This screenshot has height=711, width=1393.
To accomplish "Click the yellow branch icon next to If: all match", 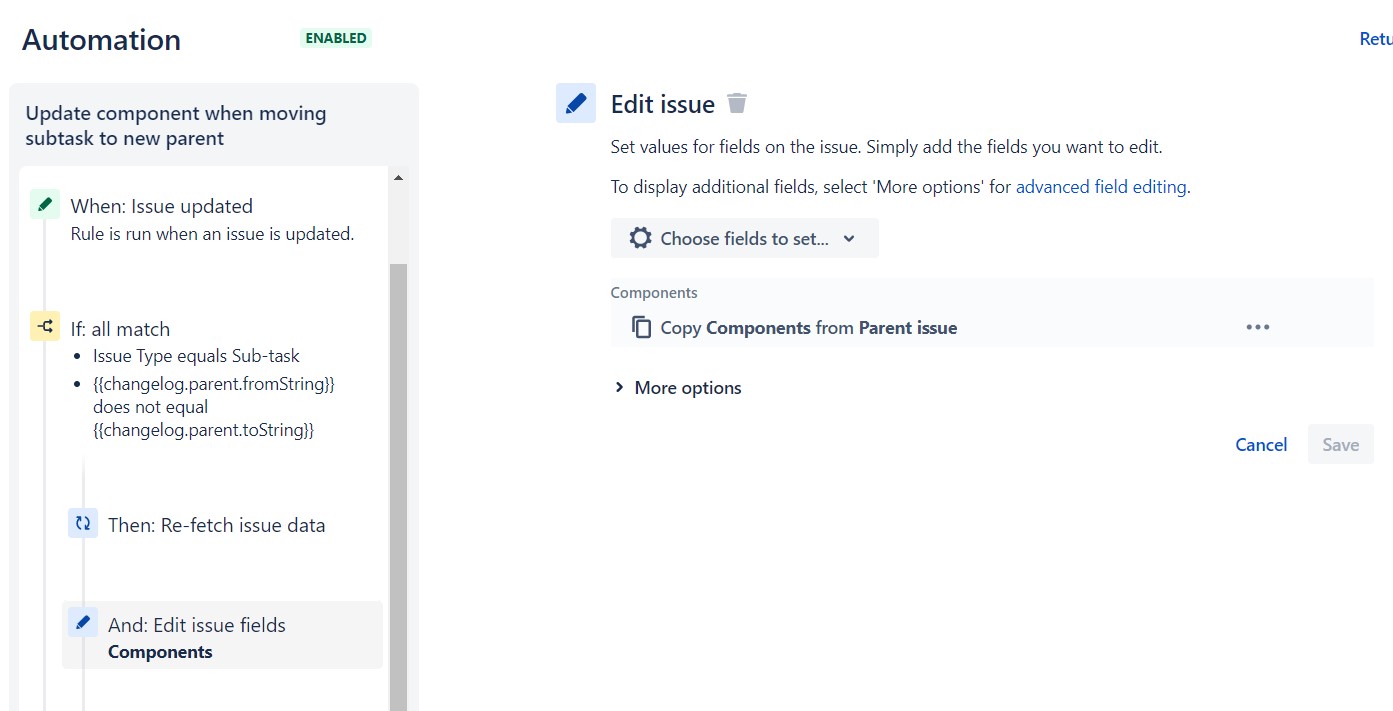I will pyautogui.click(x=44, y=325).
